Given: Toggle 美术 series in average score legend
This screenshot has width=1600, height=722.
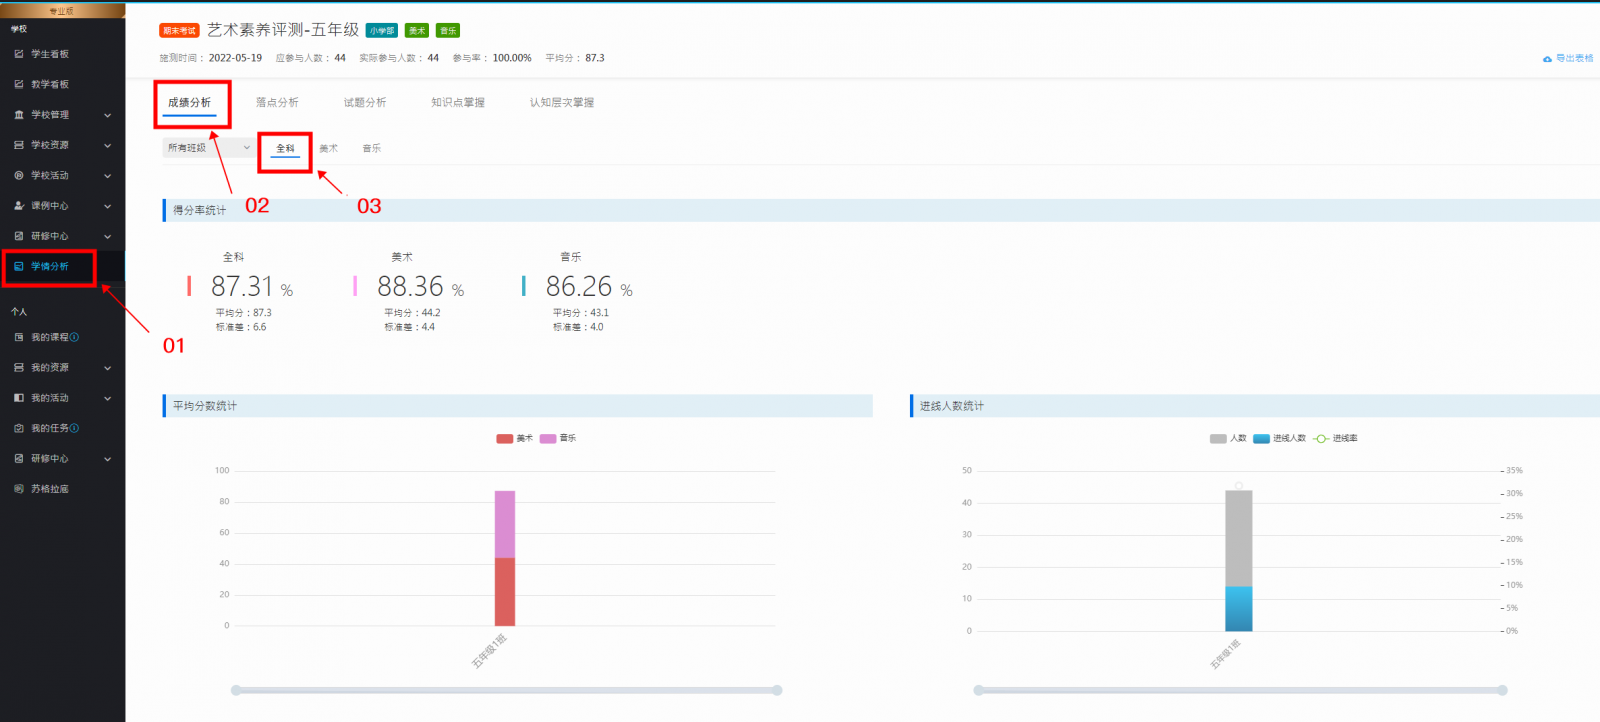Looking at the screenshot, I should (x=505, y=438).
